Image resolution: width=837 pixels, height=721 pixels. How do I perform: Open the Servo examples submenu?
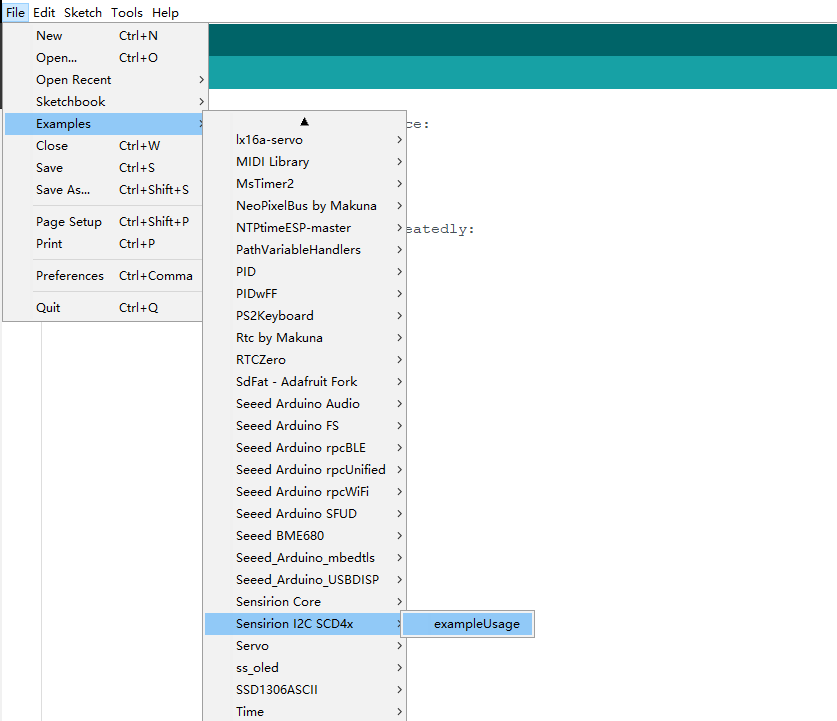[305, 646]
